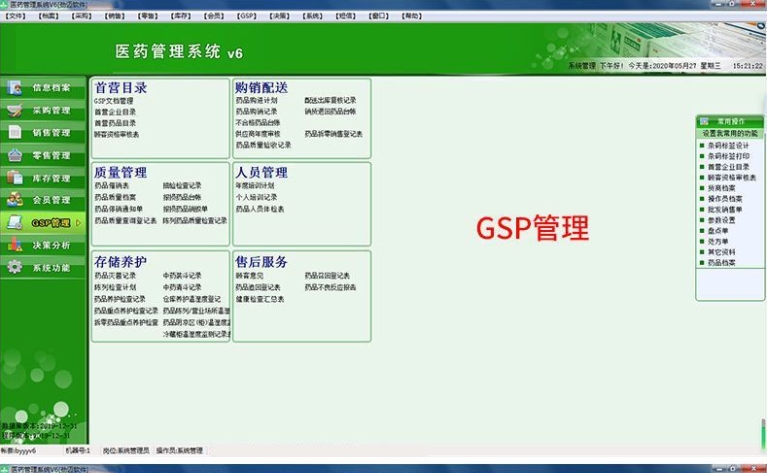
Task: Open the 【文件】 menu
Action: [x=15, y=16]
